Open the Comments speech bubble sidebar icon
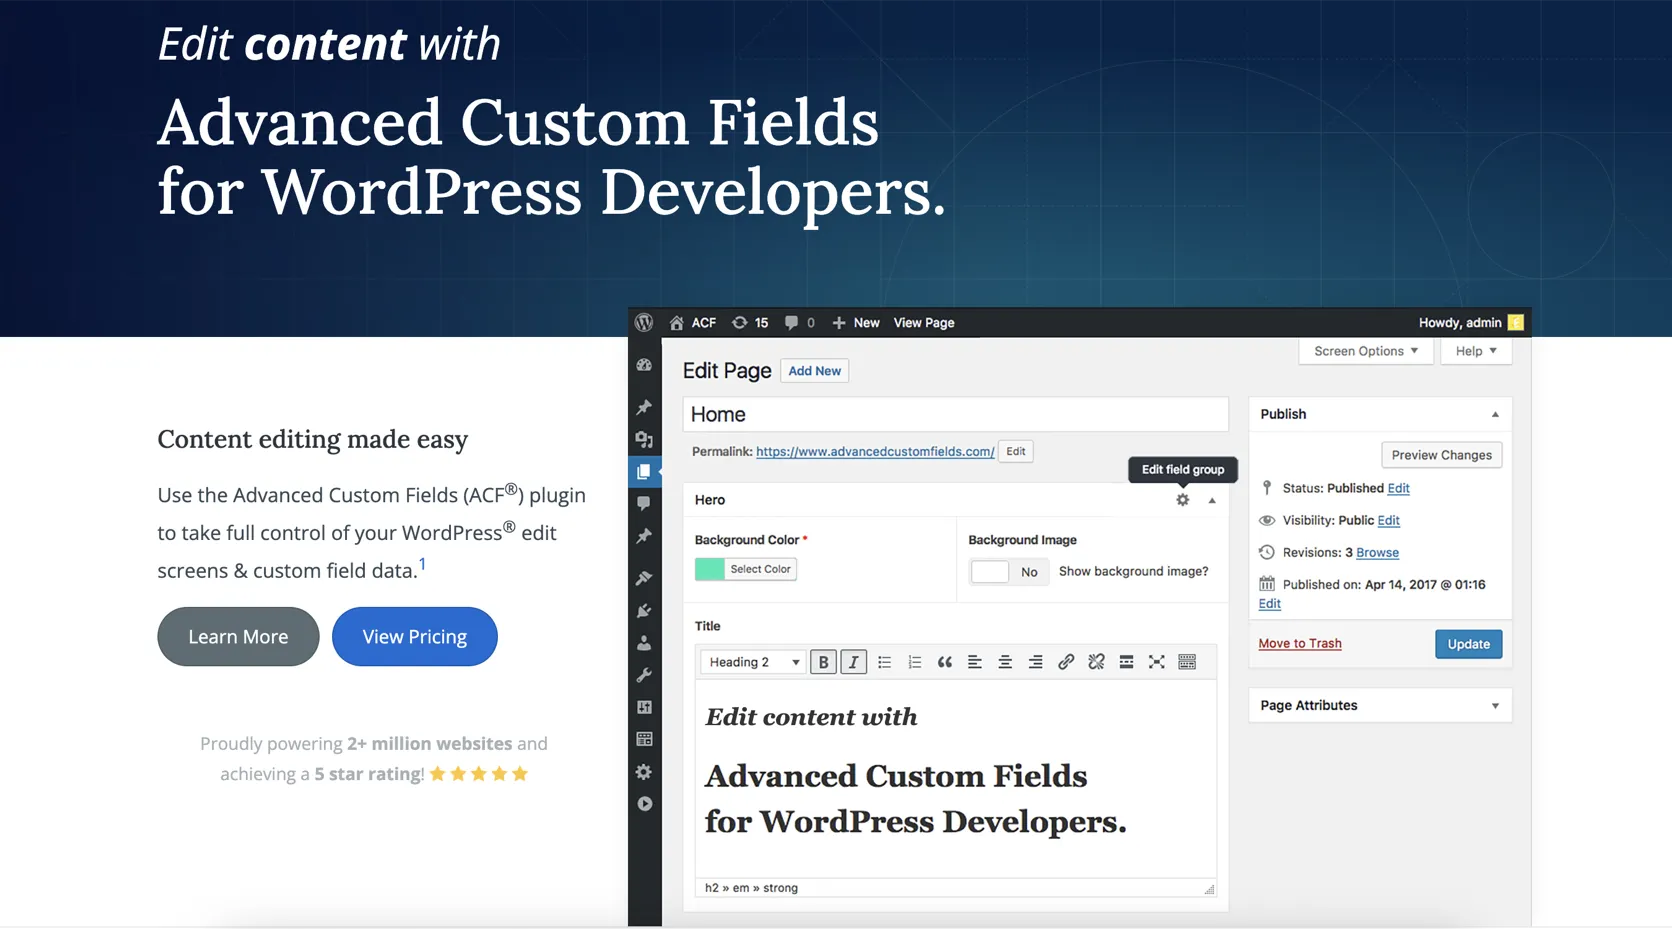Screen dimensions: 1672x929 pyautogui.click(x=644, y=503)
